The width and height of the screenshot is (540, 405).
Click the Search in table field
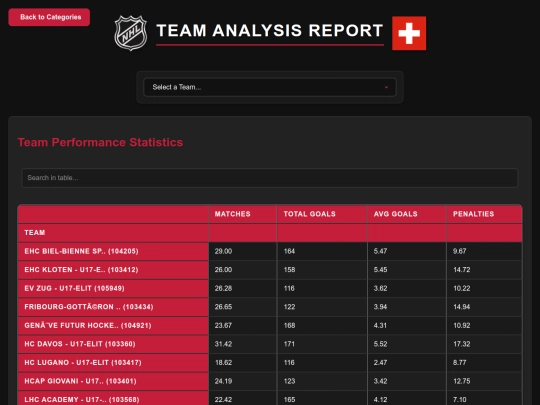tap(270, 178)
